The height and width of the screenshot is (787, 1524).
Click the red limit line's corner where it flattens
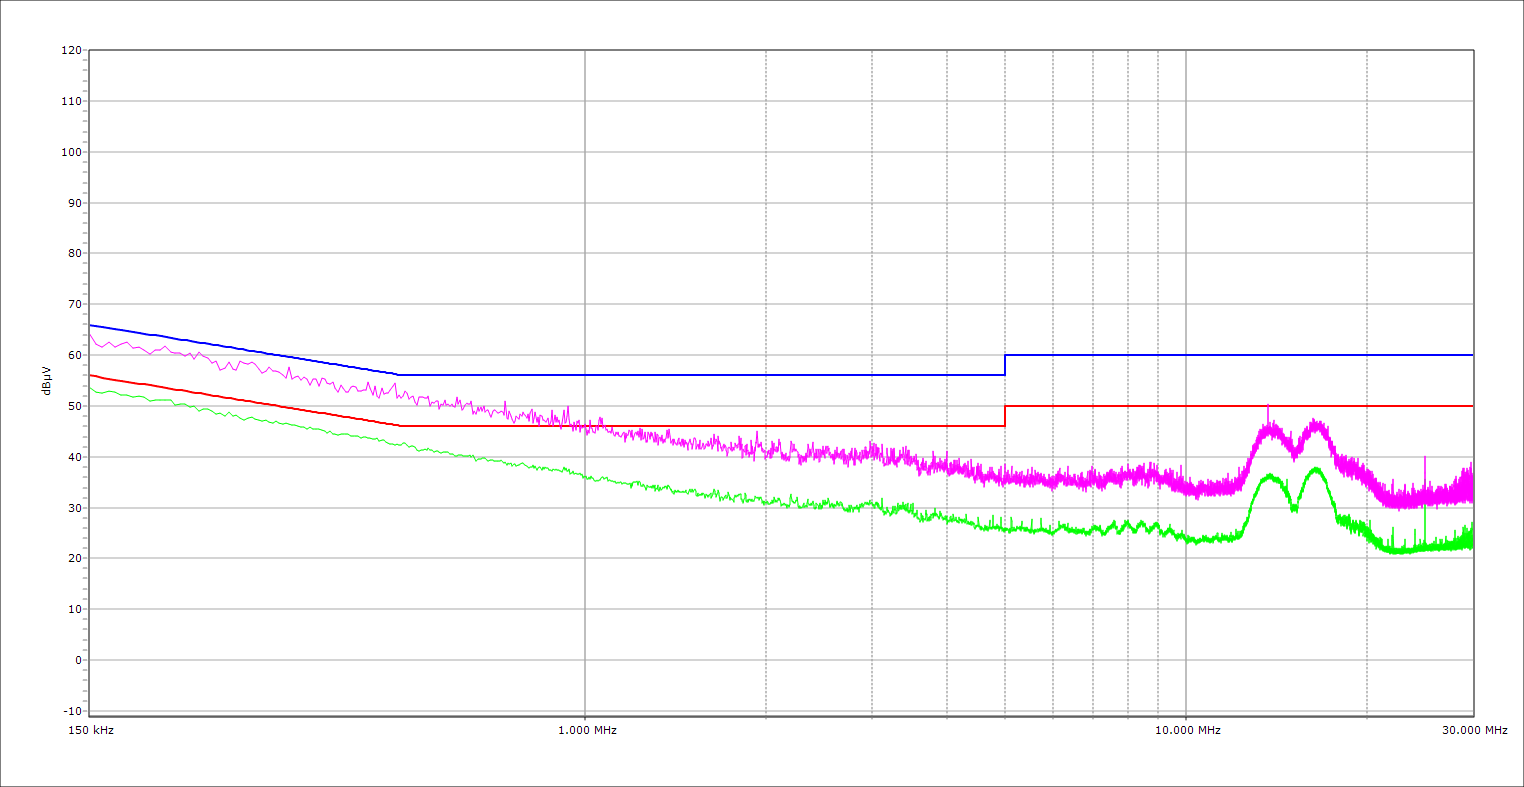tap(400, 426)
